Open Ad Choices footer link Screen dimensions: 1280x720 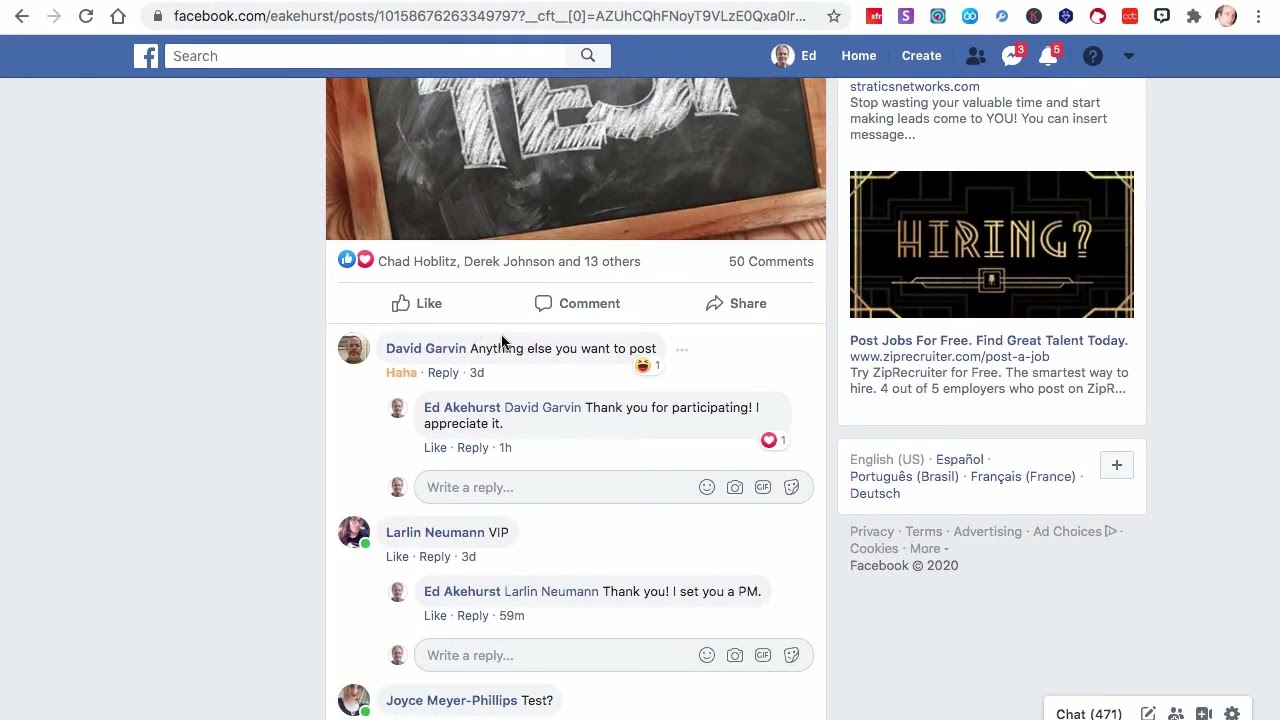click(1075, 531)
